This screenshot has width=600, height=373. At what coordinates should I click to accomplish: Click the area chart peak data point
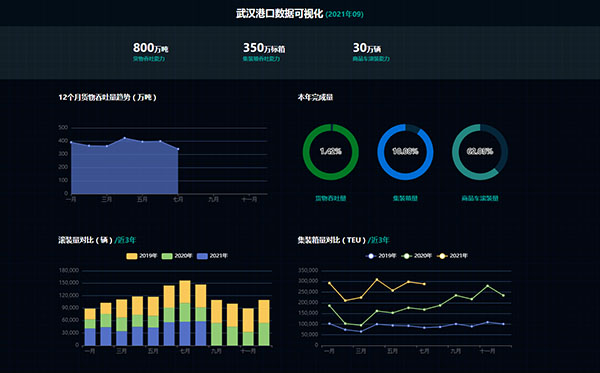point(125,138)
